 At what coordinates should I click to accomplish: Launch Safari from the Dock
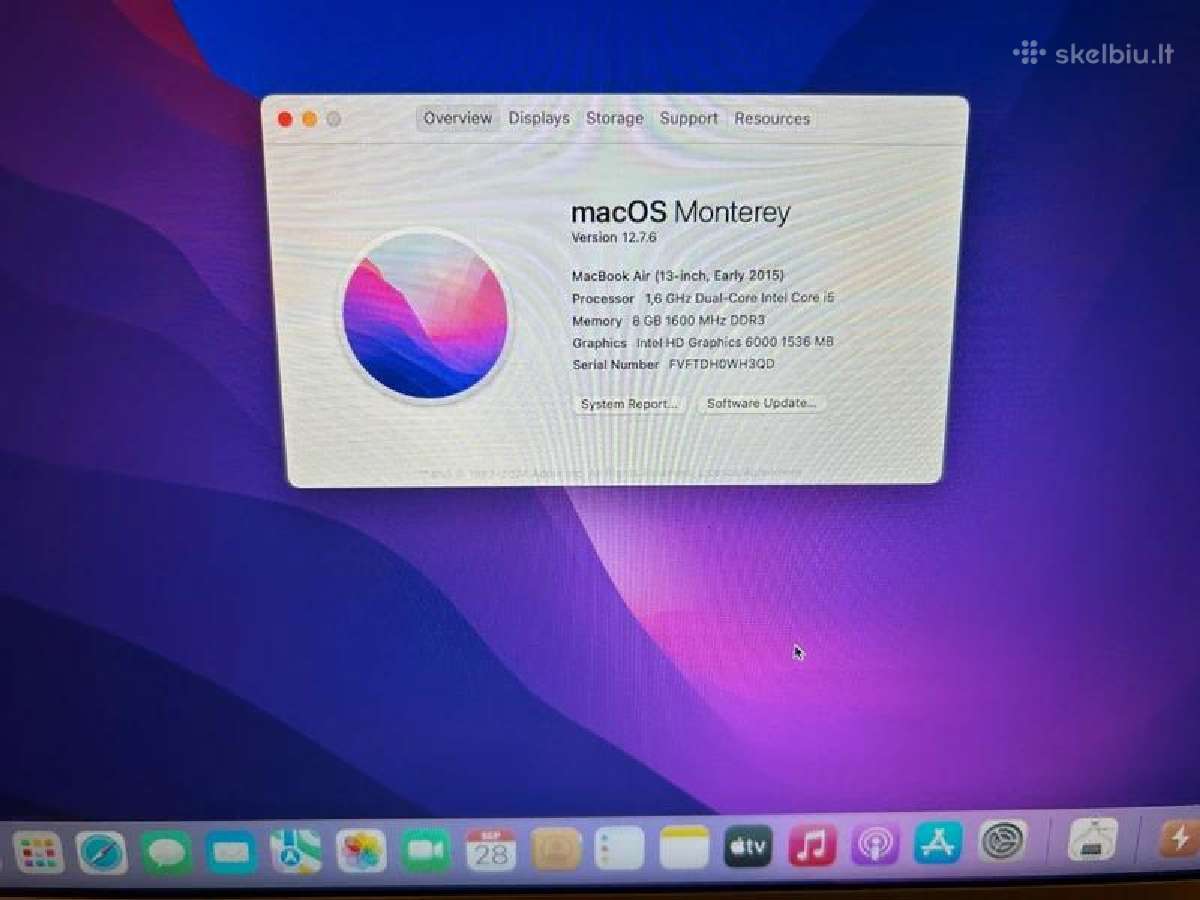click(103, 853)
